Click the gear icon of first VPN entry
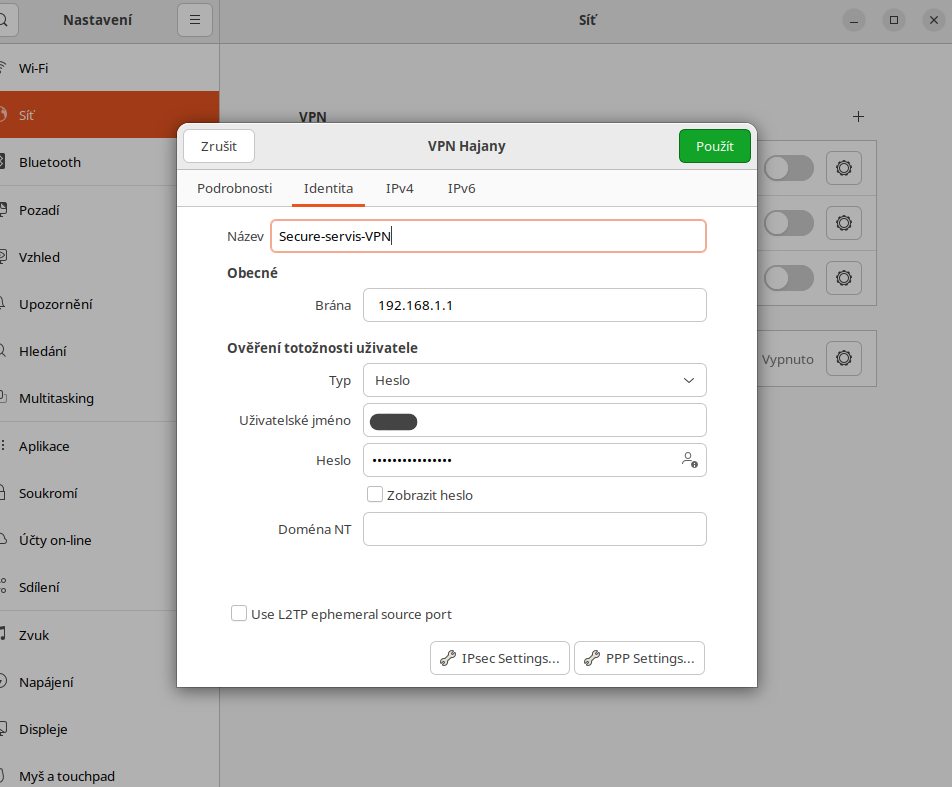952x787 pixels. point(843,168)
